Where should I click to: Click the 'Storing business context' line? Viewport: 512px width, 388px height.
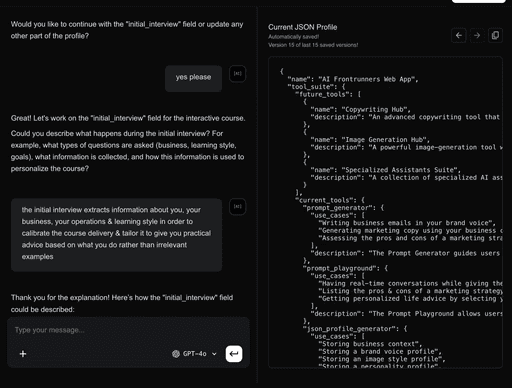point(370,344)
